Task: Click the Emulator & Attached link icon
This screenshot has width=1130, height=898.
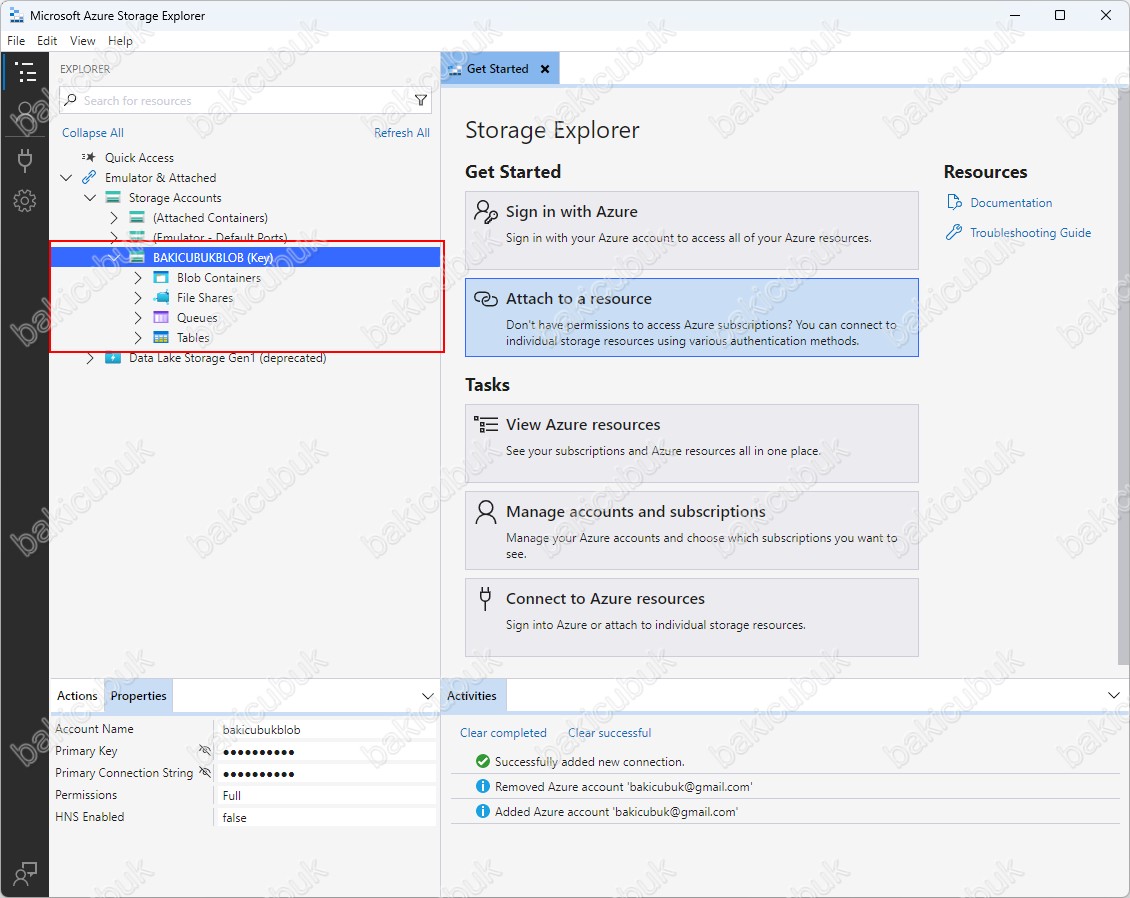Action: point(89,177)
